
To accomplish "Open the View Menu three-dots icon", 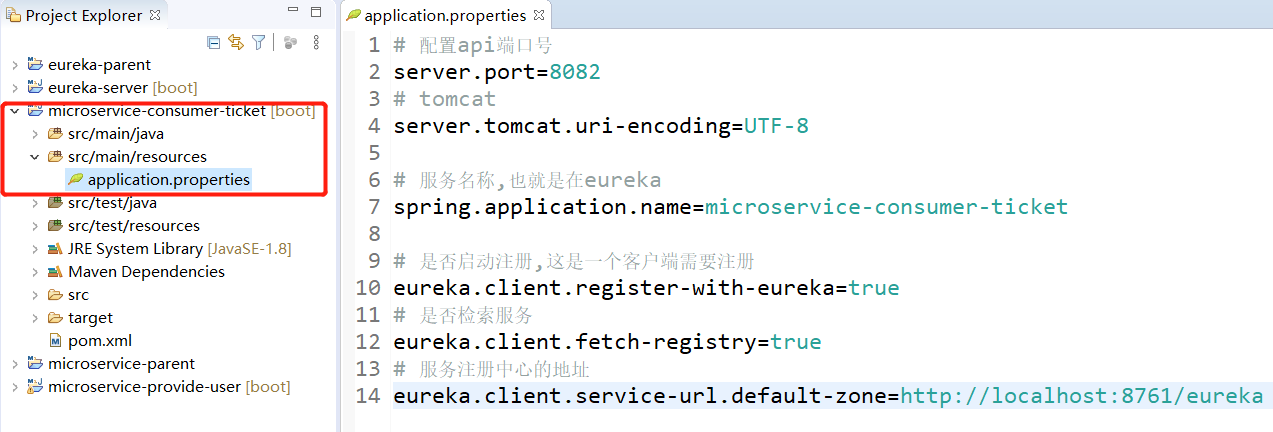I will coord(316,42).
